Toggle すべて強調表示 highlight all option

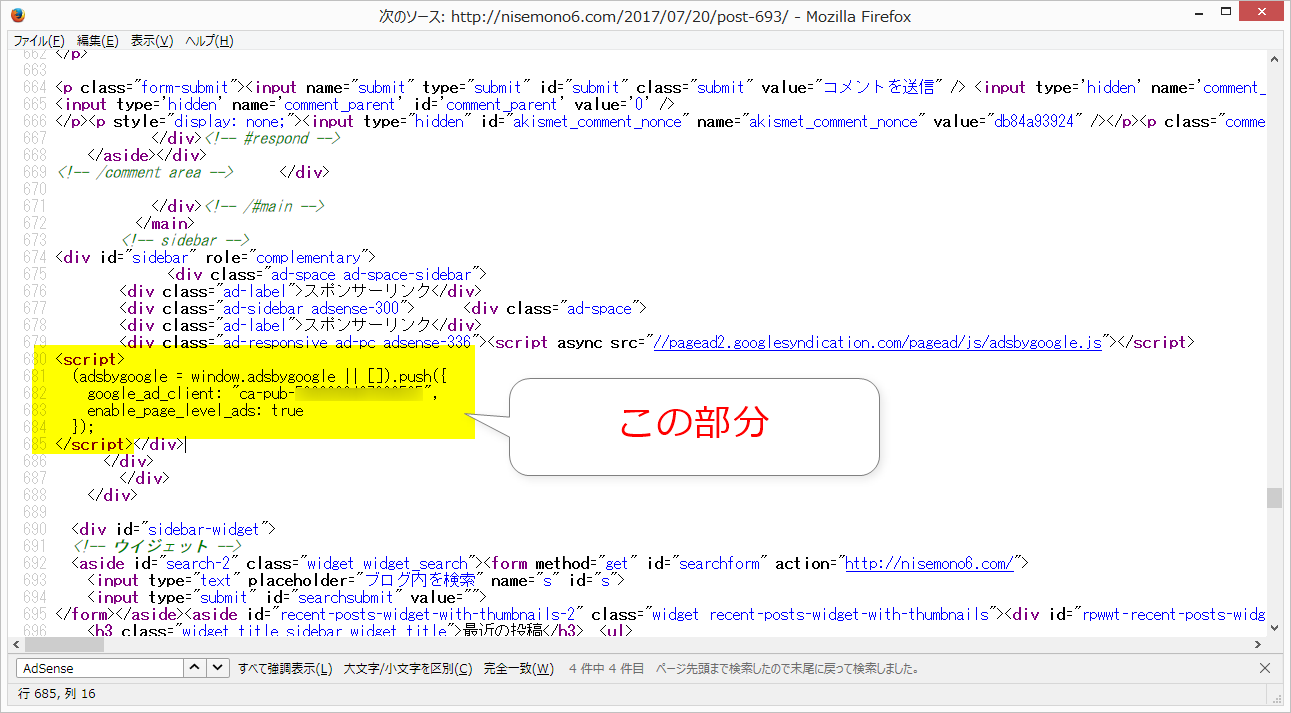[x=285, y=668]
